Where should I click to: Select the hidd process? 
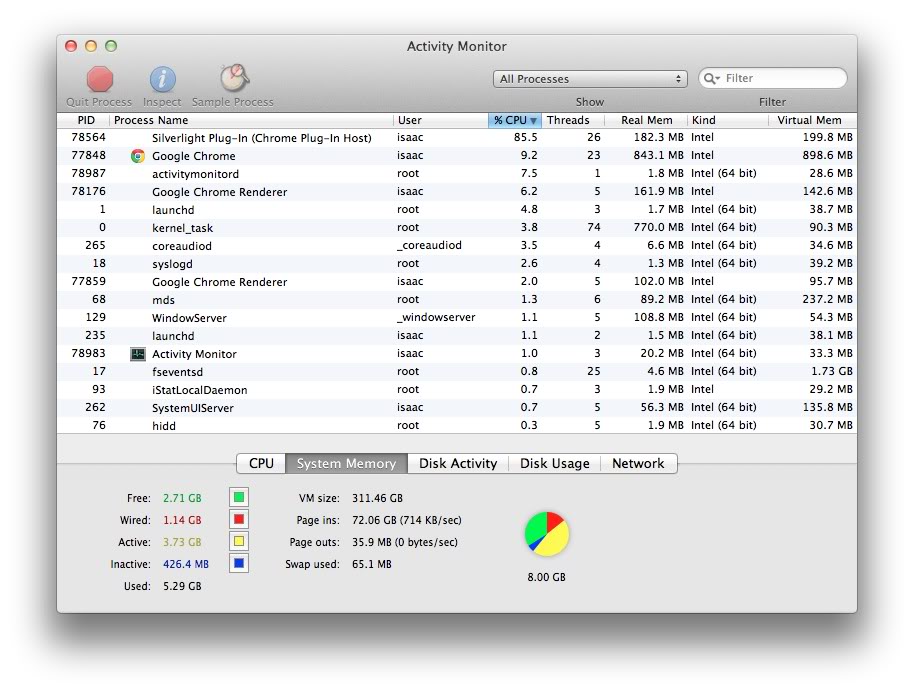(x=457, y=426)
